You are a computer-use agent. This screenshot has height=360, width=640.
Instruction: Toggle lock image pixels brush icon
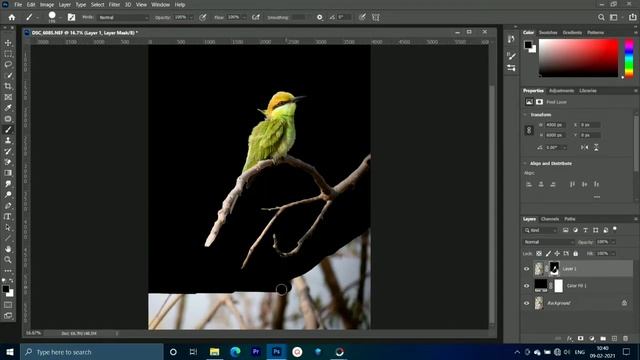[548, 253]
